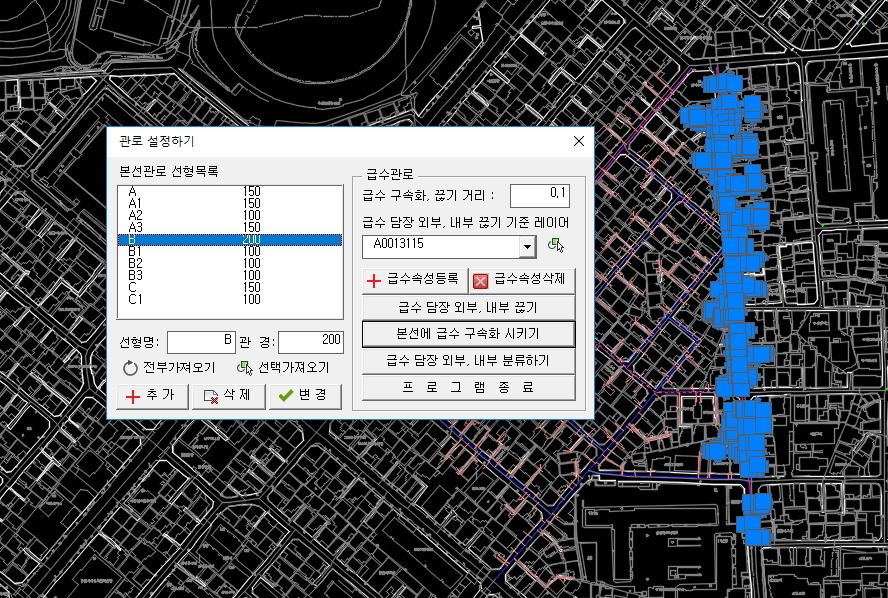Select row A3 in the list
888x598 pixels.
[230, 228]
